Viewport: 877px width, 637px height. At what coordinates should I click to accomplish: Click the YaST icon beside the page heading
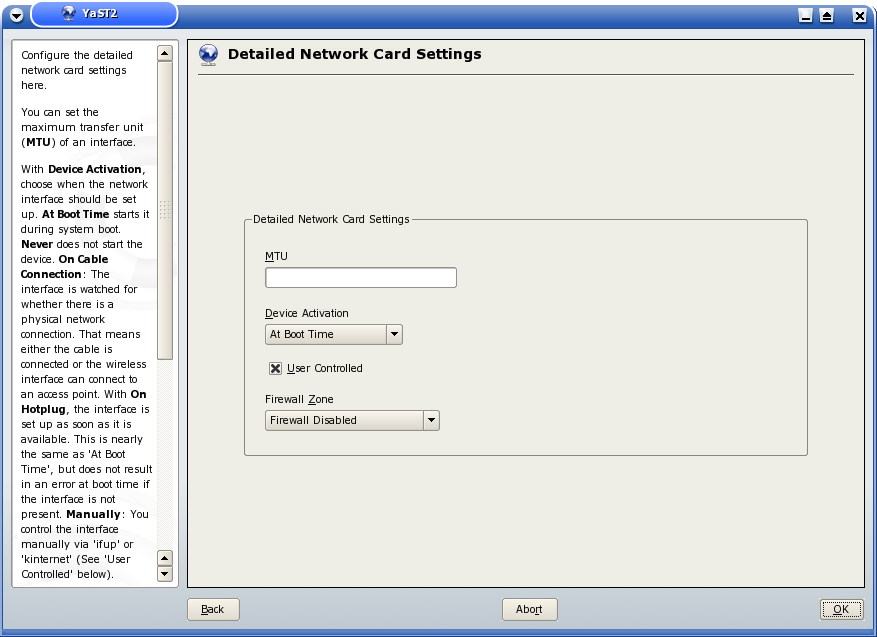(x=209, y=55)
